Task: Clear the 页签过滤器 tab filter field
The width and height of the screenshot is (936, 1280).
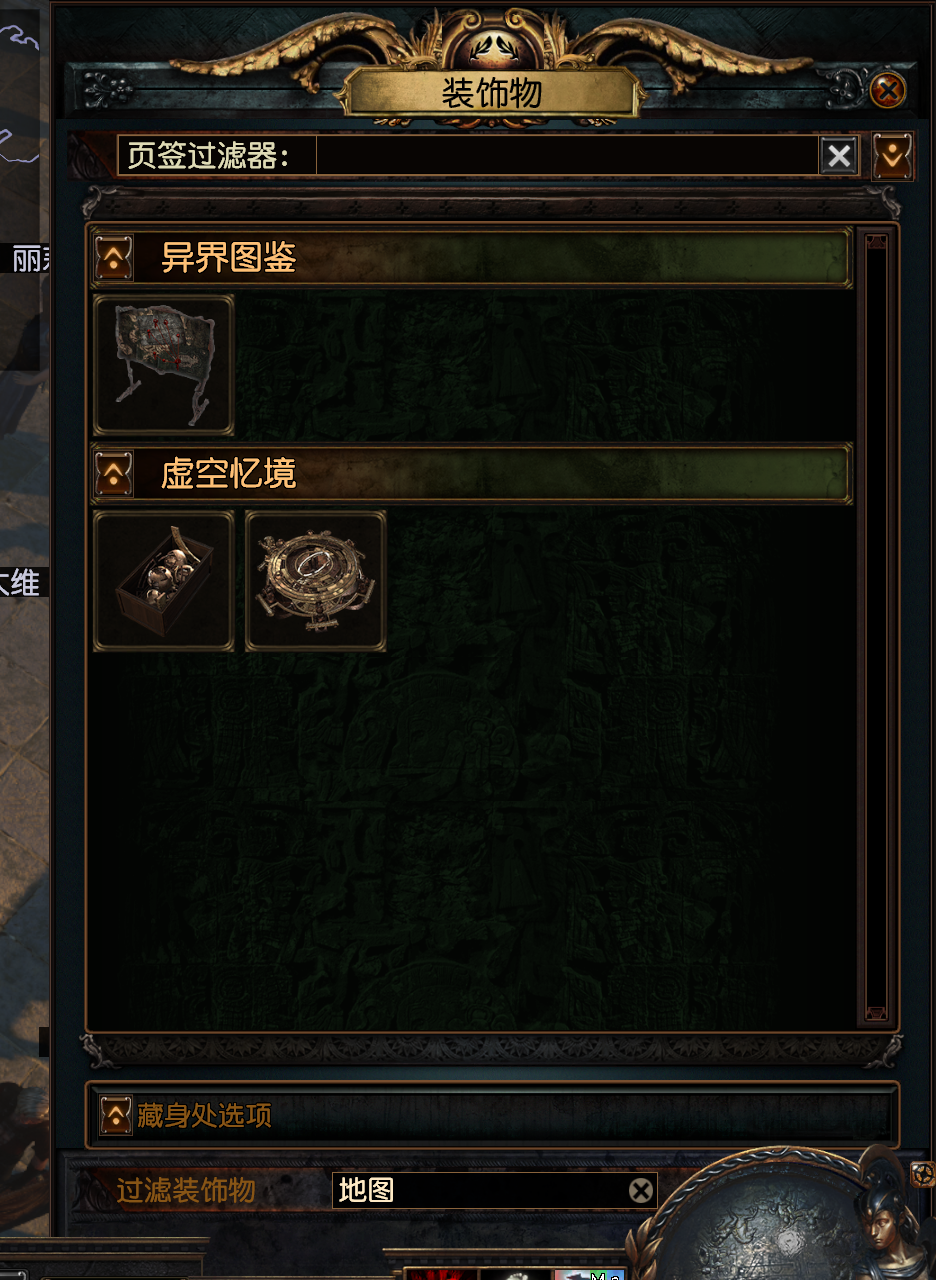Action: pyautogui.click(x=839, y=156)
